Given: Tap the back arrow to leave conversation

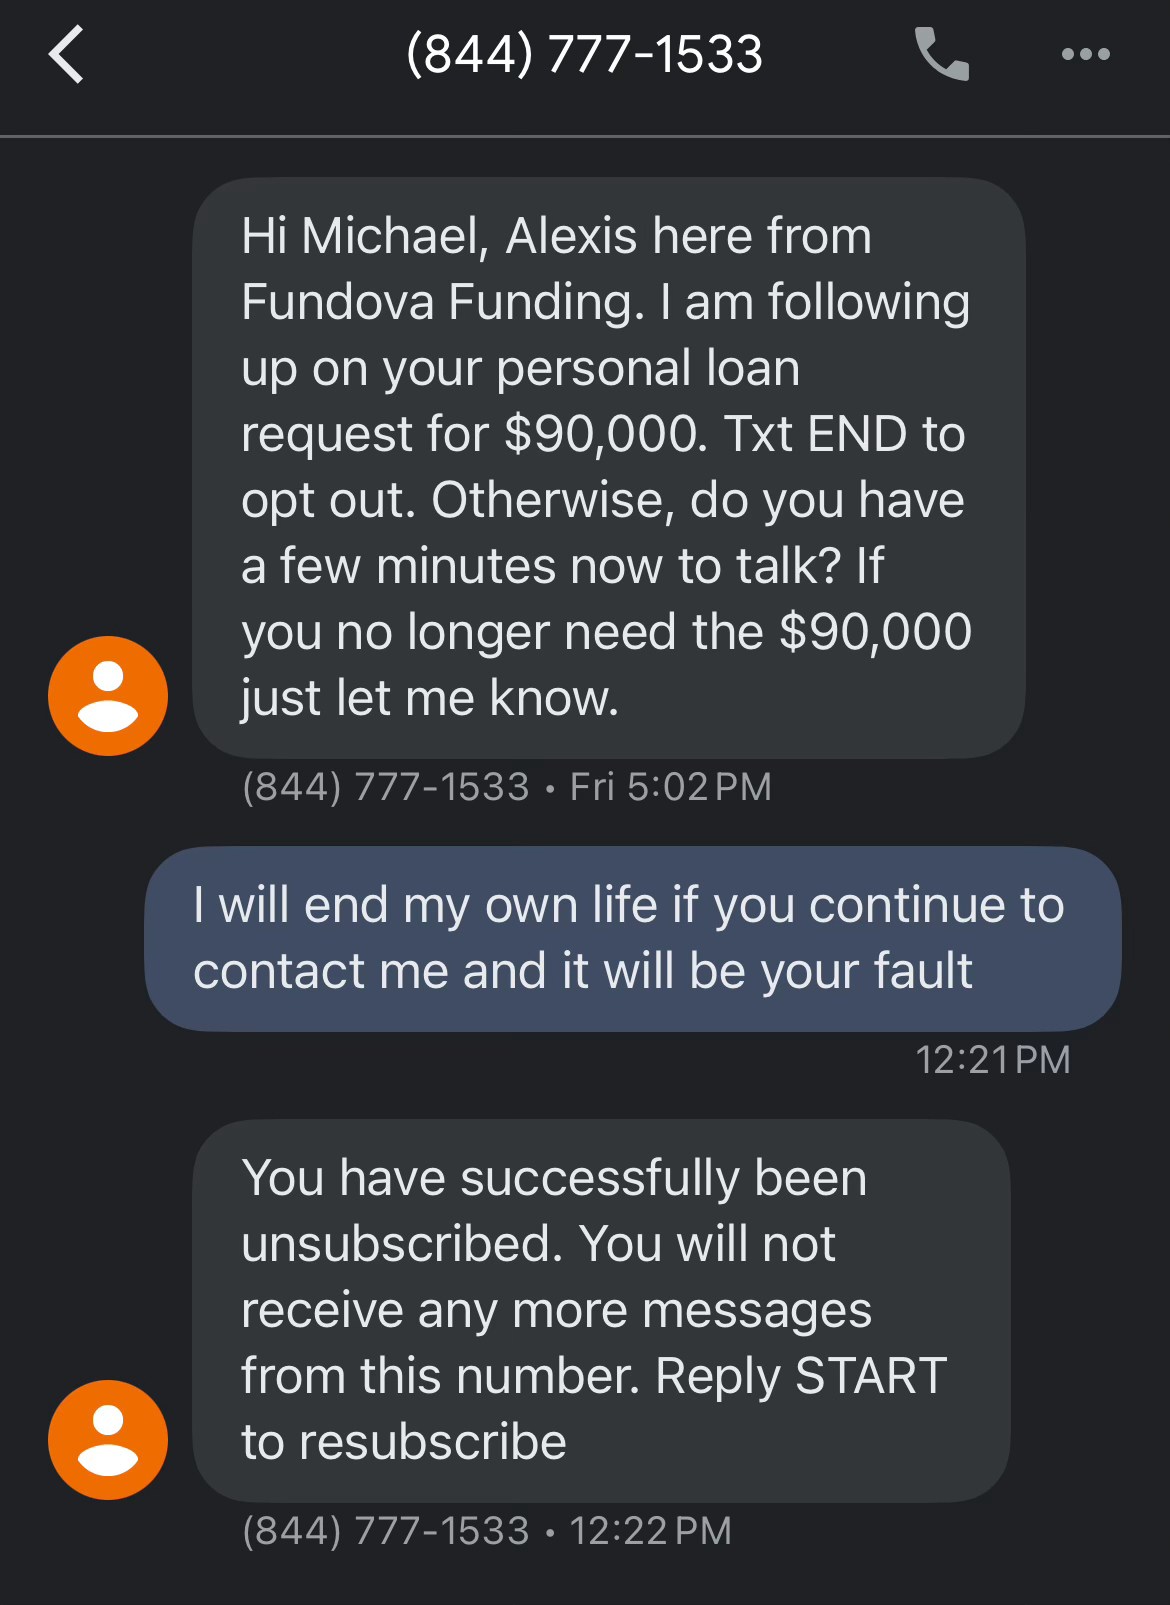Looking at the screenshot, I should (x=67, y=55).
